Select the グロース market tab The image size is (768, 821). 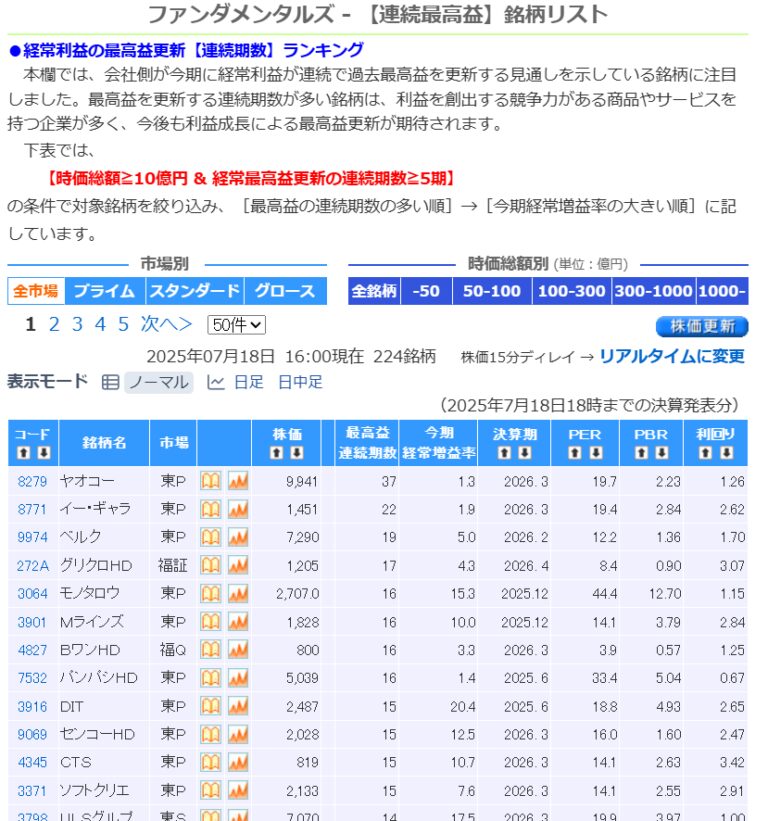click(285, 291)
